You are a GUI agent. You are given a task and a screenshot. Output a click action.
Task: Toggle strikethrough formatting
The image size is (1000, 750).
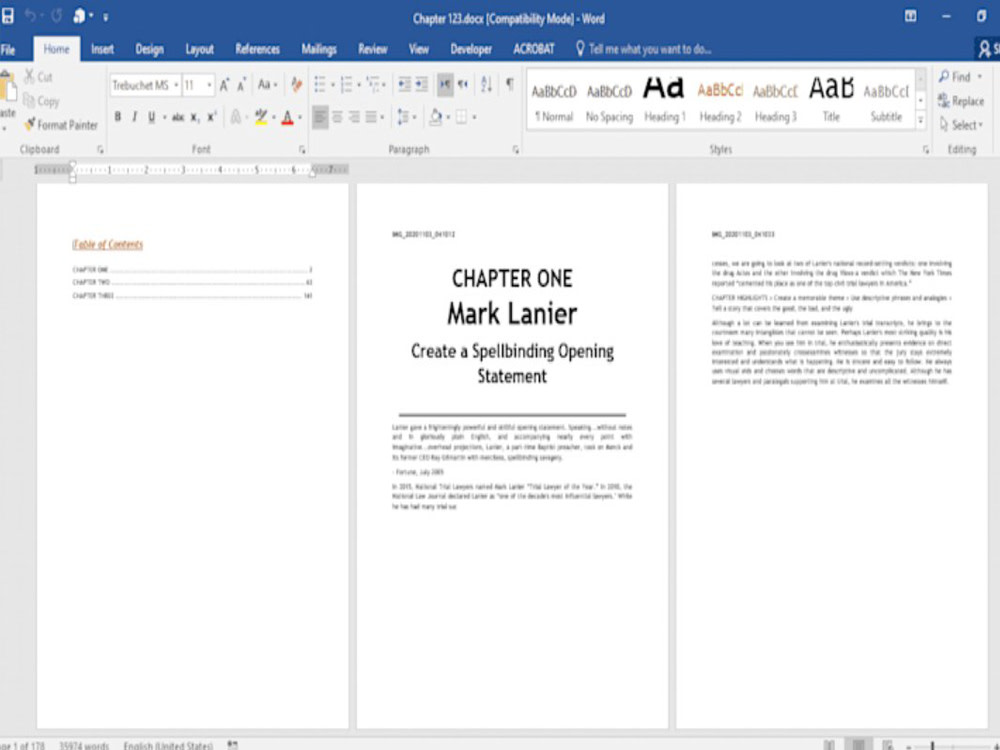click(x=178, y=117)
